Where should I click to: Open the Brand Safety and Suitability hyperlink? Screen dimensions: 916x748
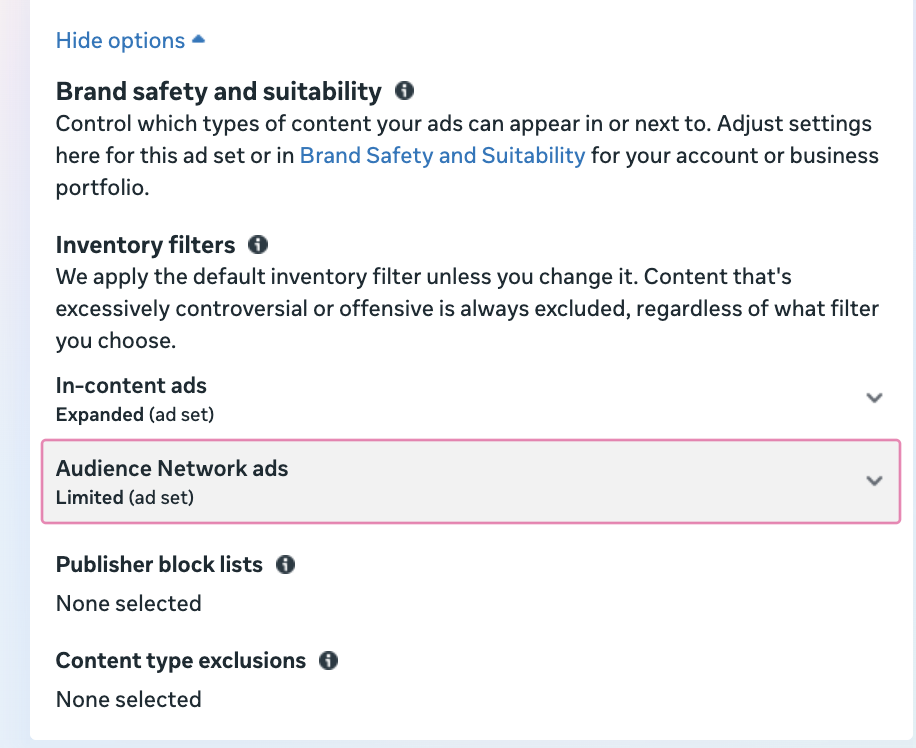442,155
